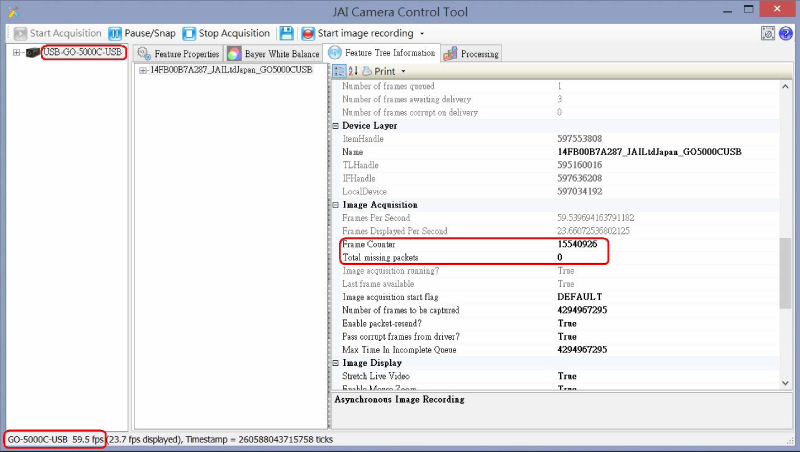
Task: Collapse the Device Layer section
Action: pyautogui.click(x=336, y=126)
